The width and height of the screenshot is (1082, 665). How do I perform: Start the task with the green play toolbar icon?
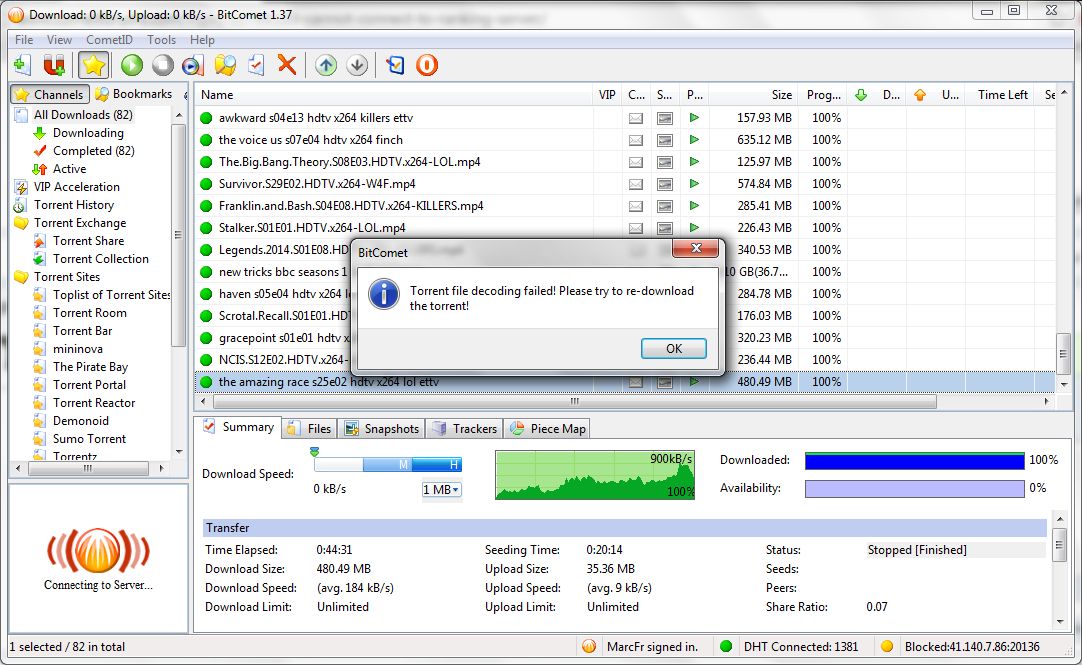click(x=132, y=65)
